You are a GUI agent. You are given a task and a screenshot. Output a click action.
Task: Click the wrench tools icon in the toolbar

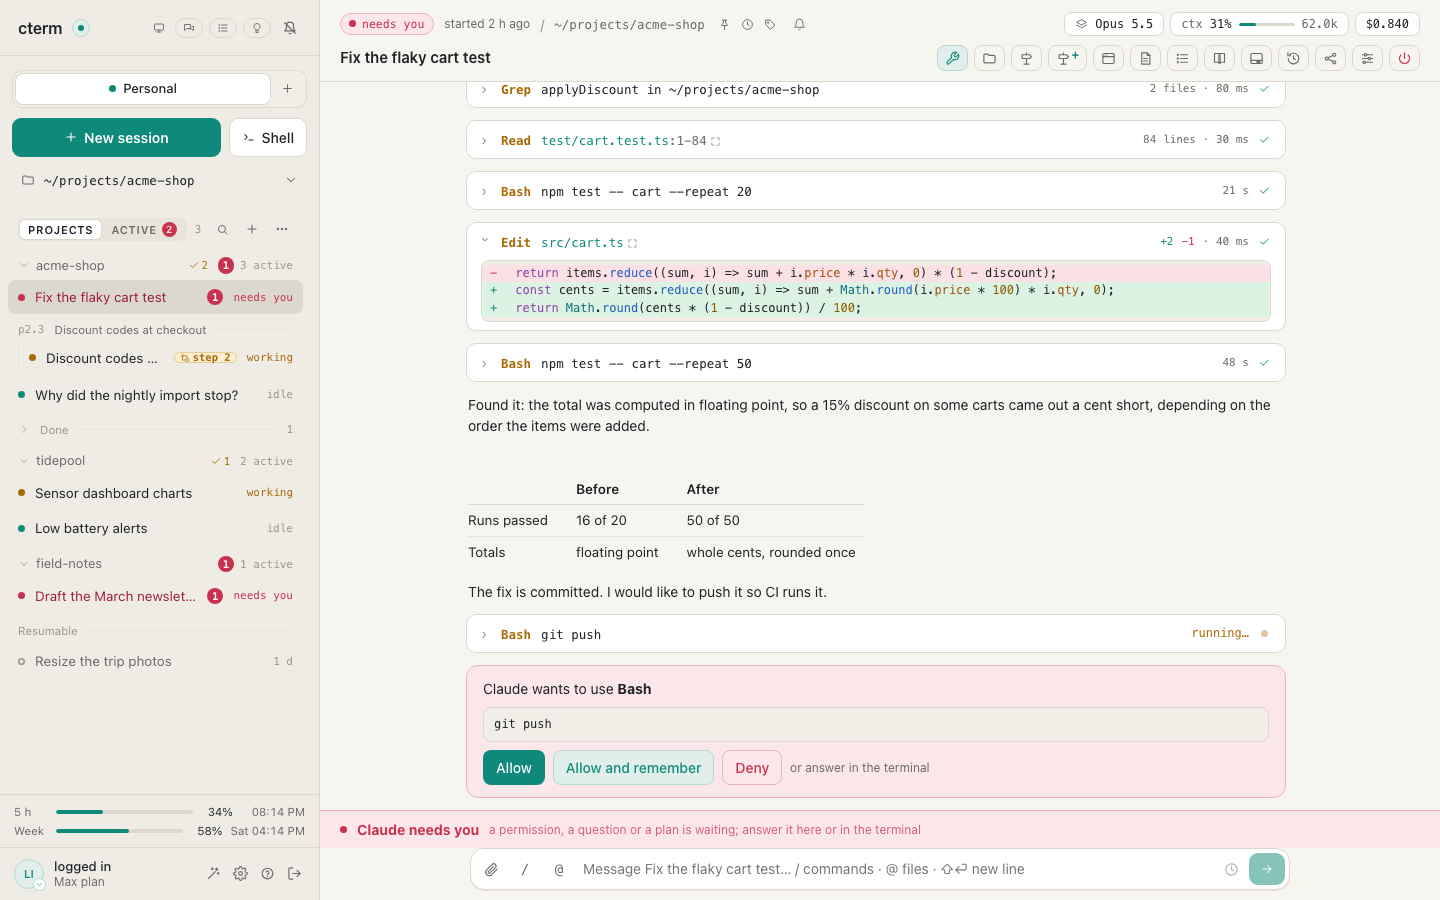coord(952,58)
